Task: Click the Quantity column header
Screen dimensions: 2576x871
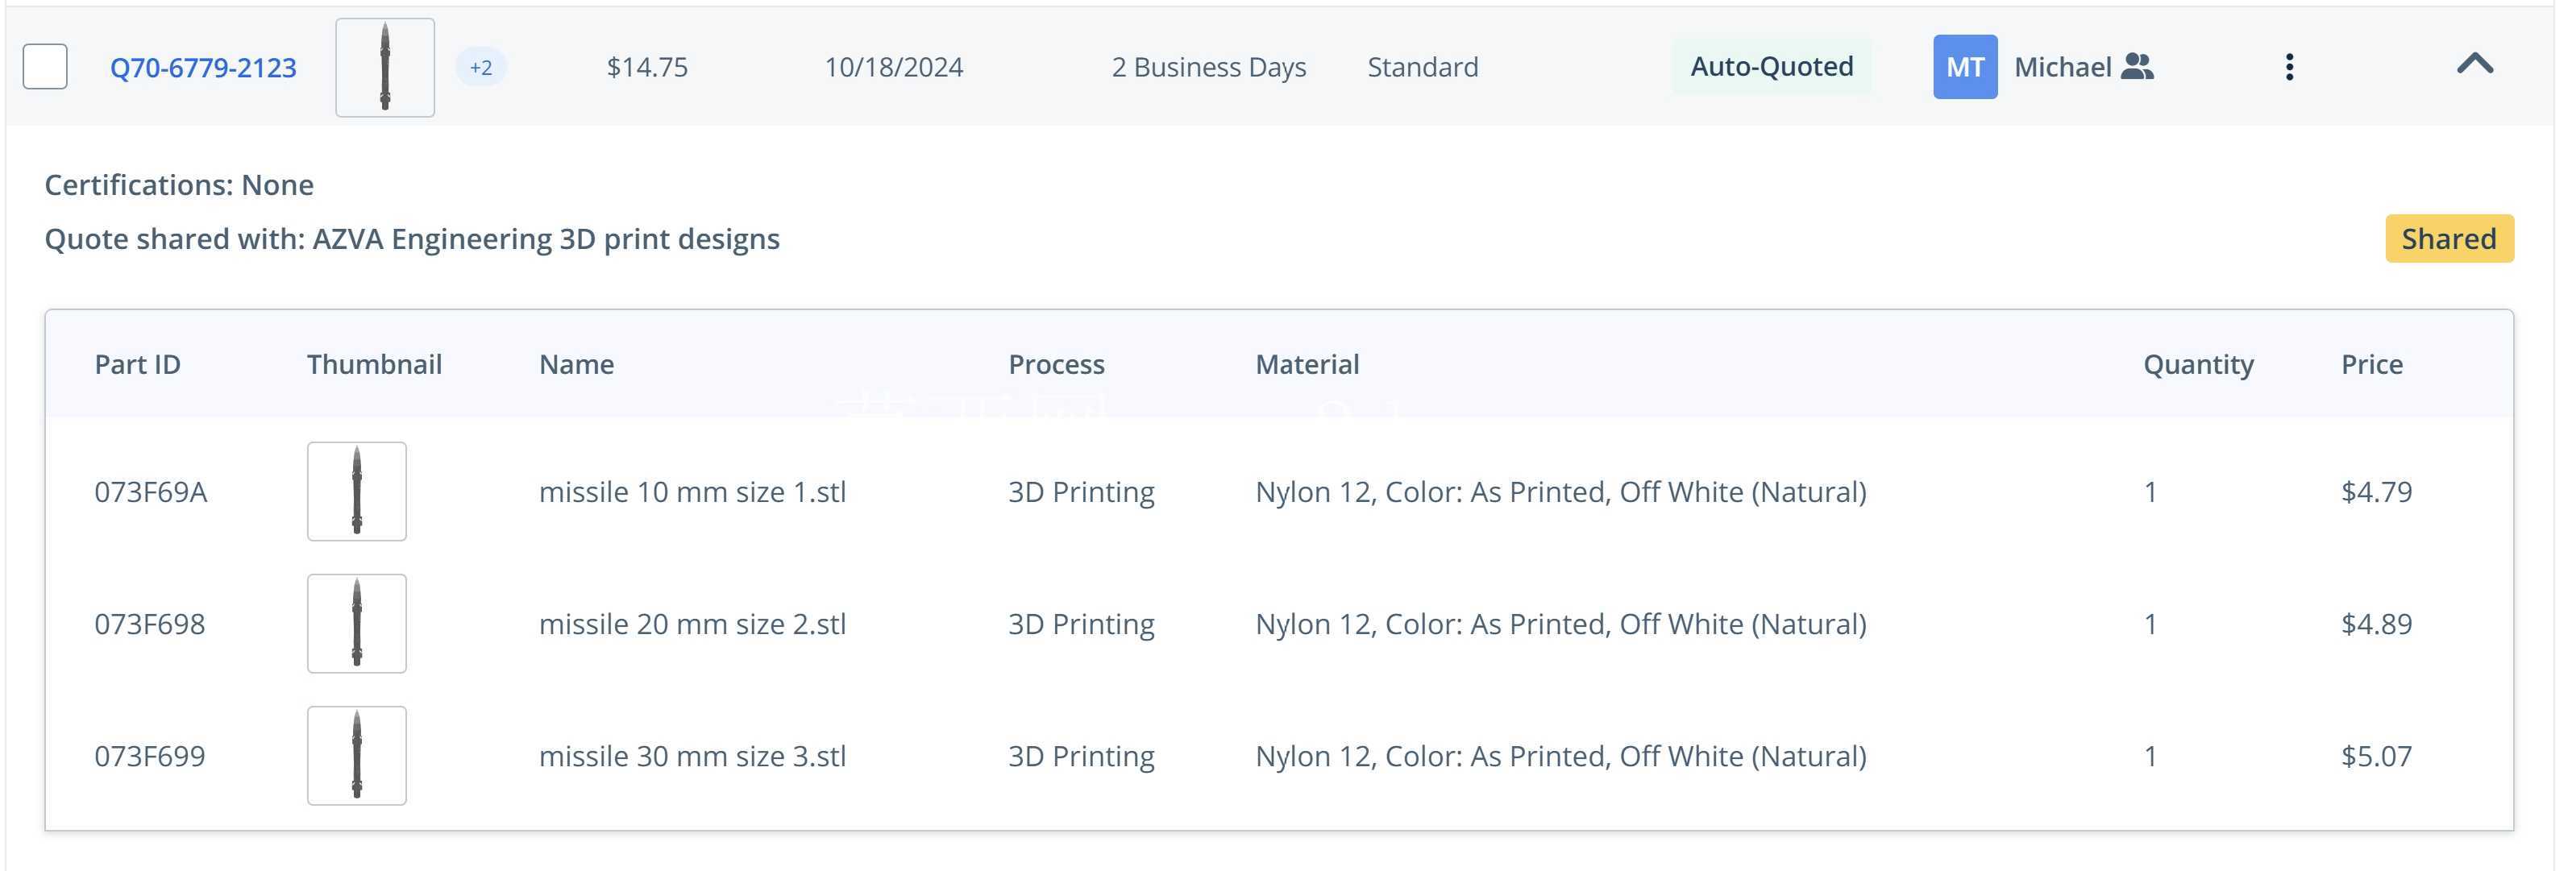Action: 2198,365
